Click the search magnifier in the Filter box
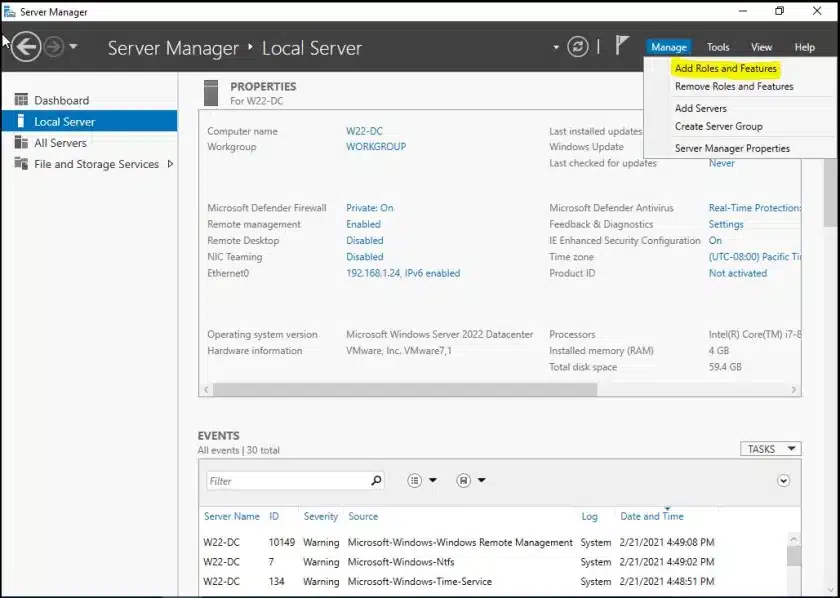Image resolution: width=840 pixels, height=598 pixels. click(376, 481)
